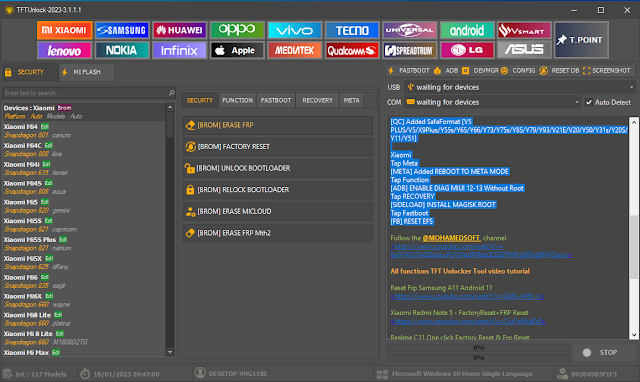Open the SECURTY function tab
This screenshot has width=640, height=382.
click(200, 100)
